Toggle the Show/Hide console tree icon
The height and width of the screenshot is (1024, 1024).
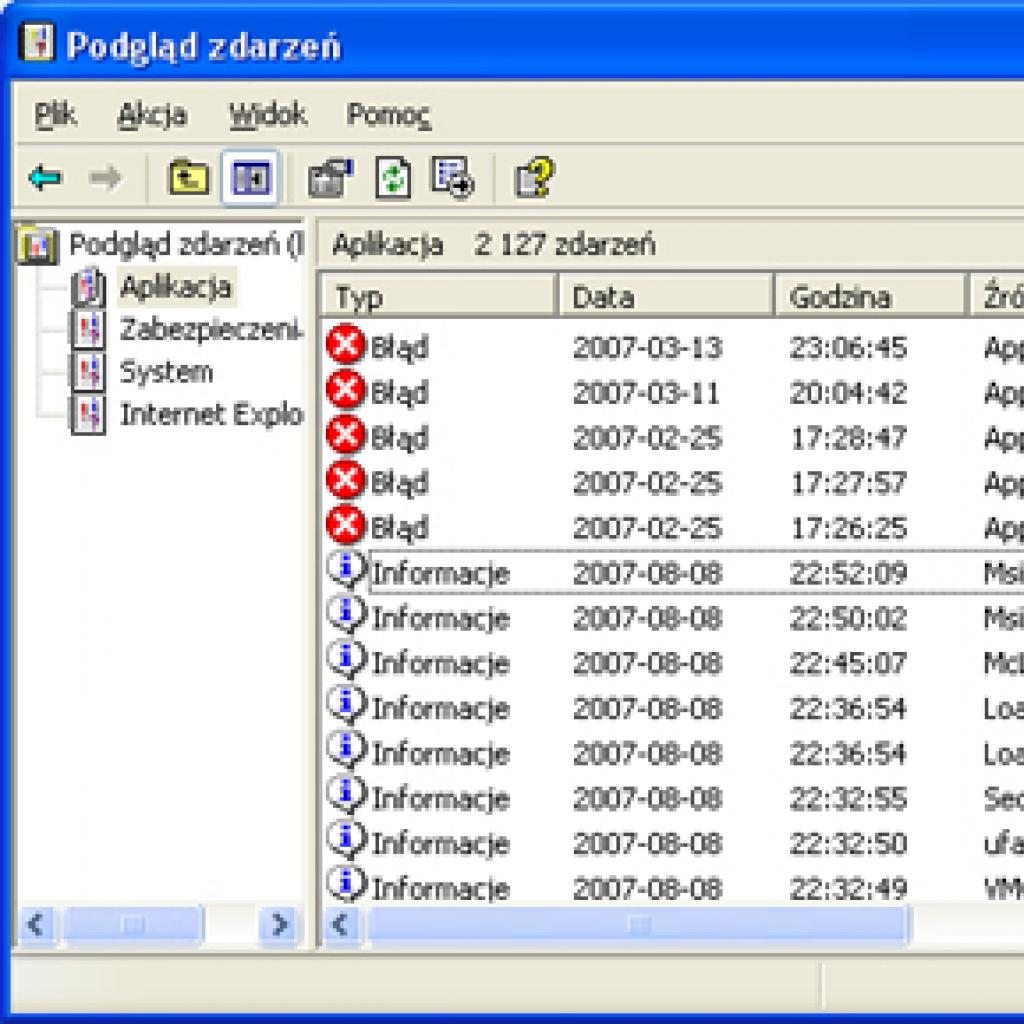coord(250,179)
